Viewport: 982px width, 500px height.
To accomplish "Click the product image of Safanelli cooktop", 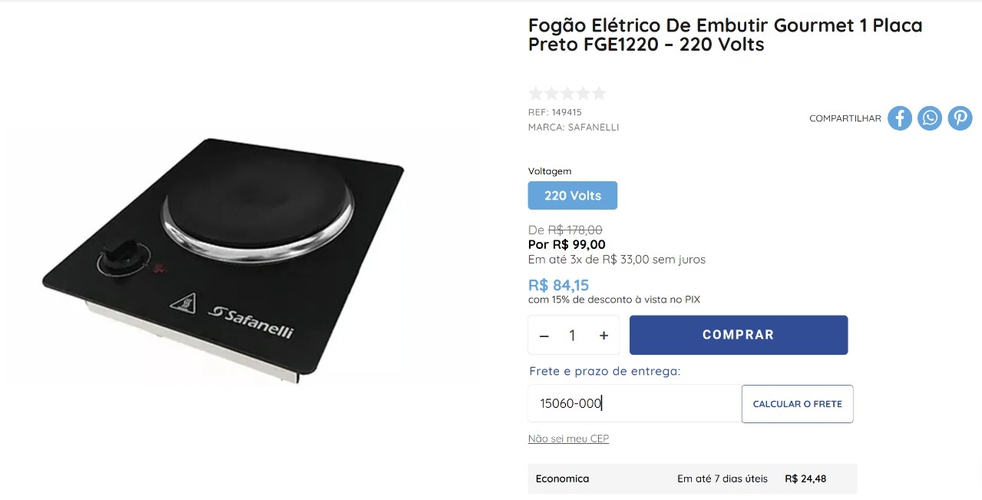I will coord(223,258).
